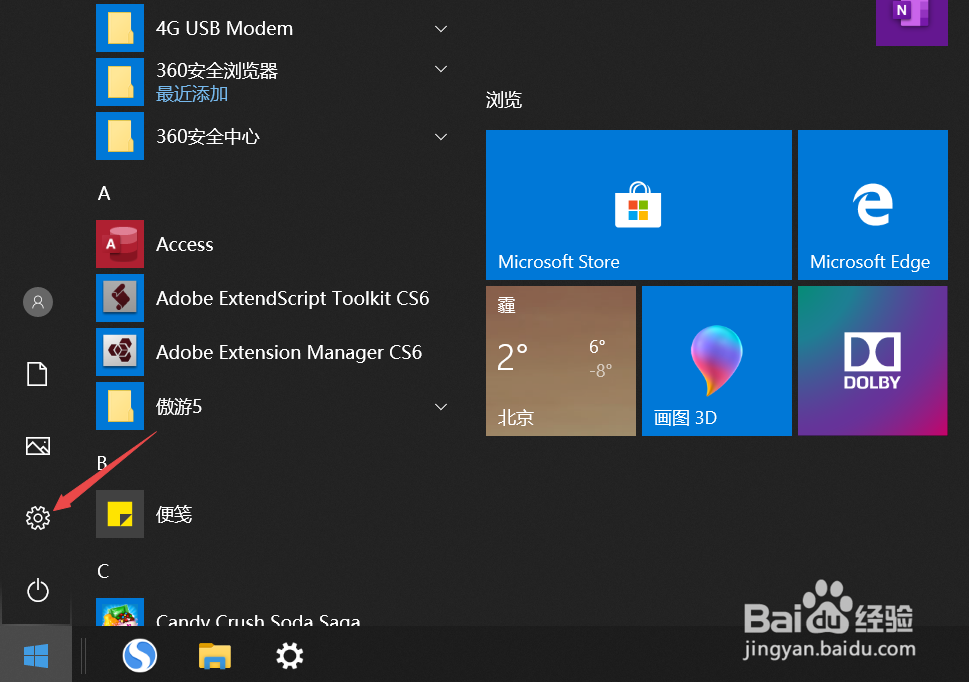Open Settings gear in Start sidebar

(38, 518)
